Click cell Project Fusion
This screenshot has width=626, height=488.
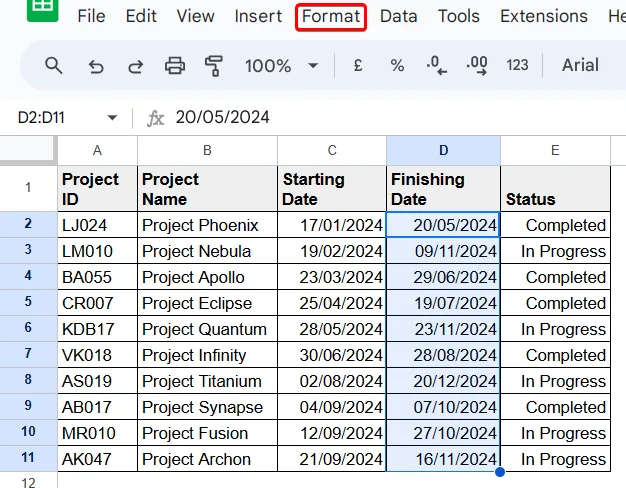click(207, 432)
